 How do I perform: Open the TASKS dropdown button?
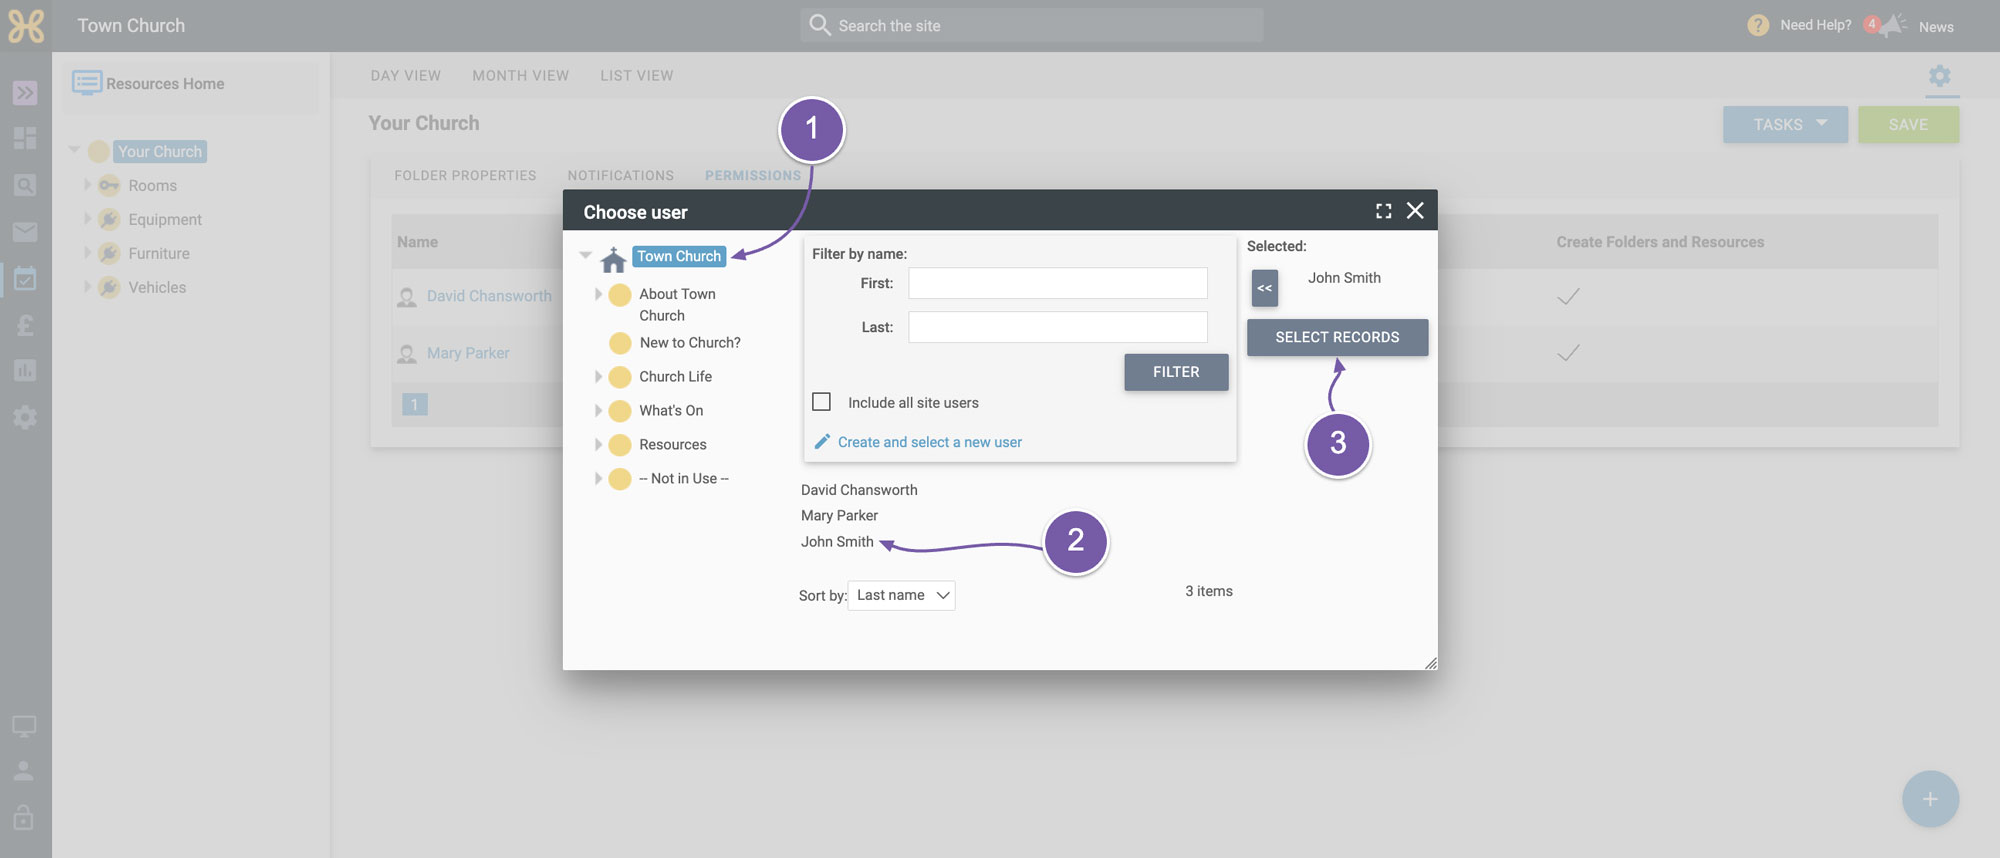tap(1785, 124)
